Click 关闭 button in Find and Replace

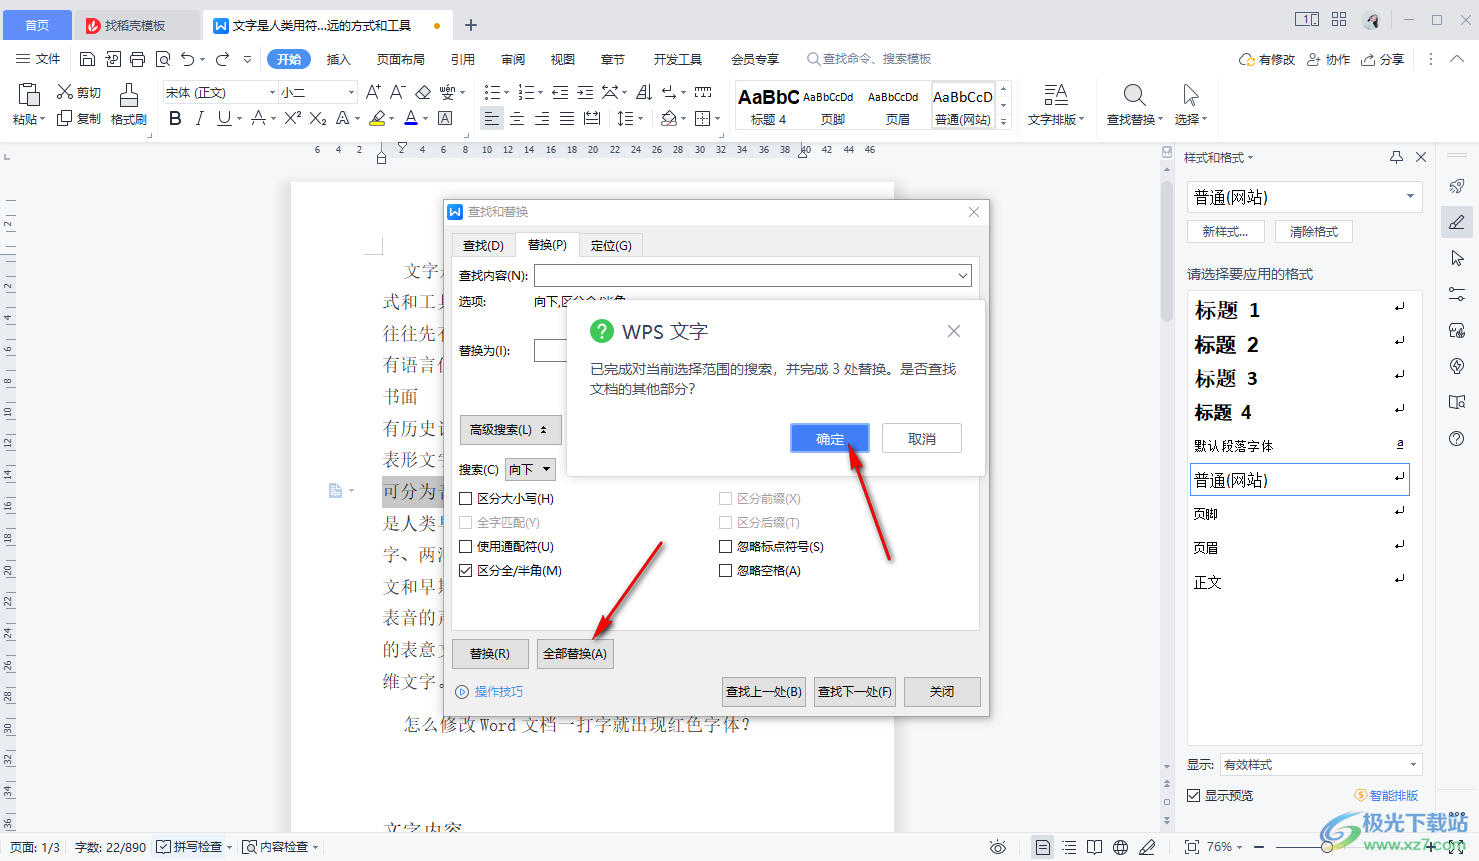tap(942, 691)
